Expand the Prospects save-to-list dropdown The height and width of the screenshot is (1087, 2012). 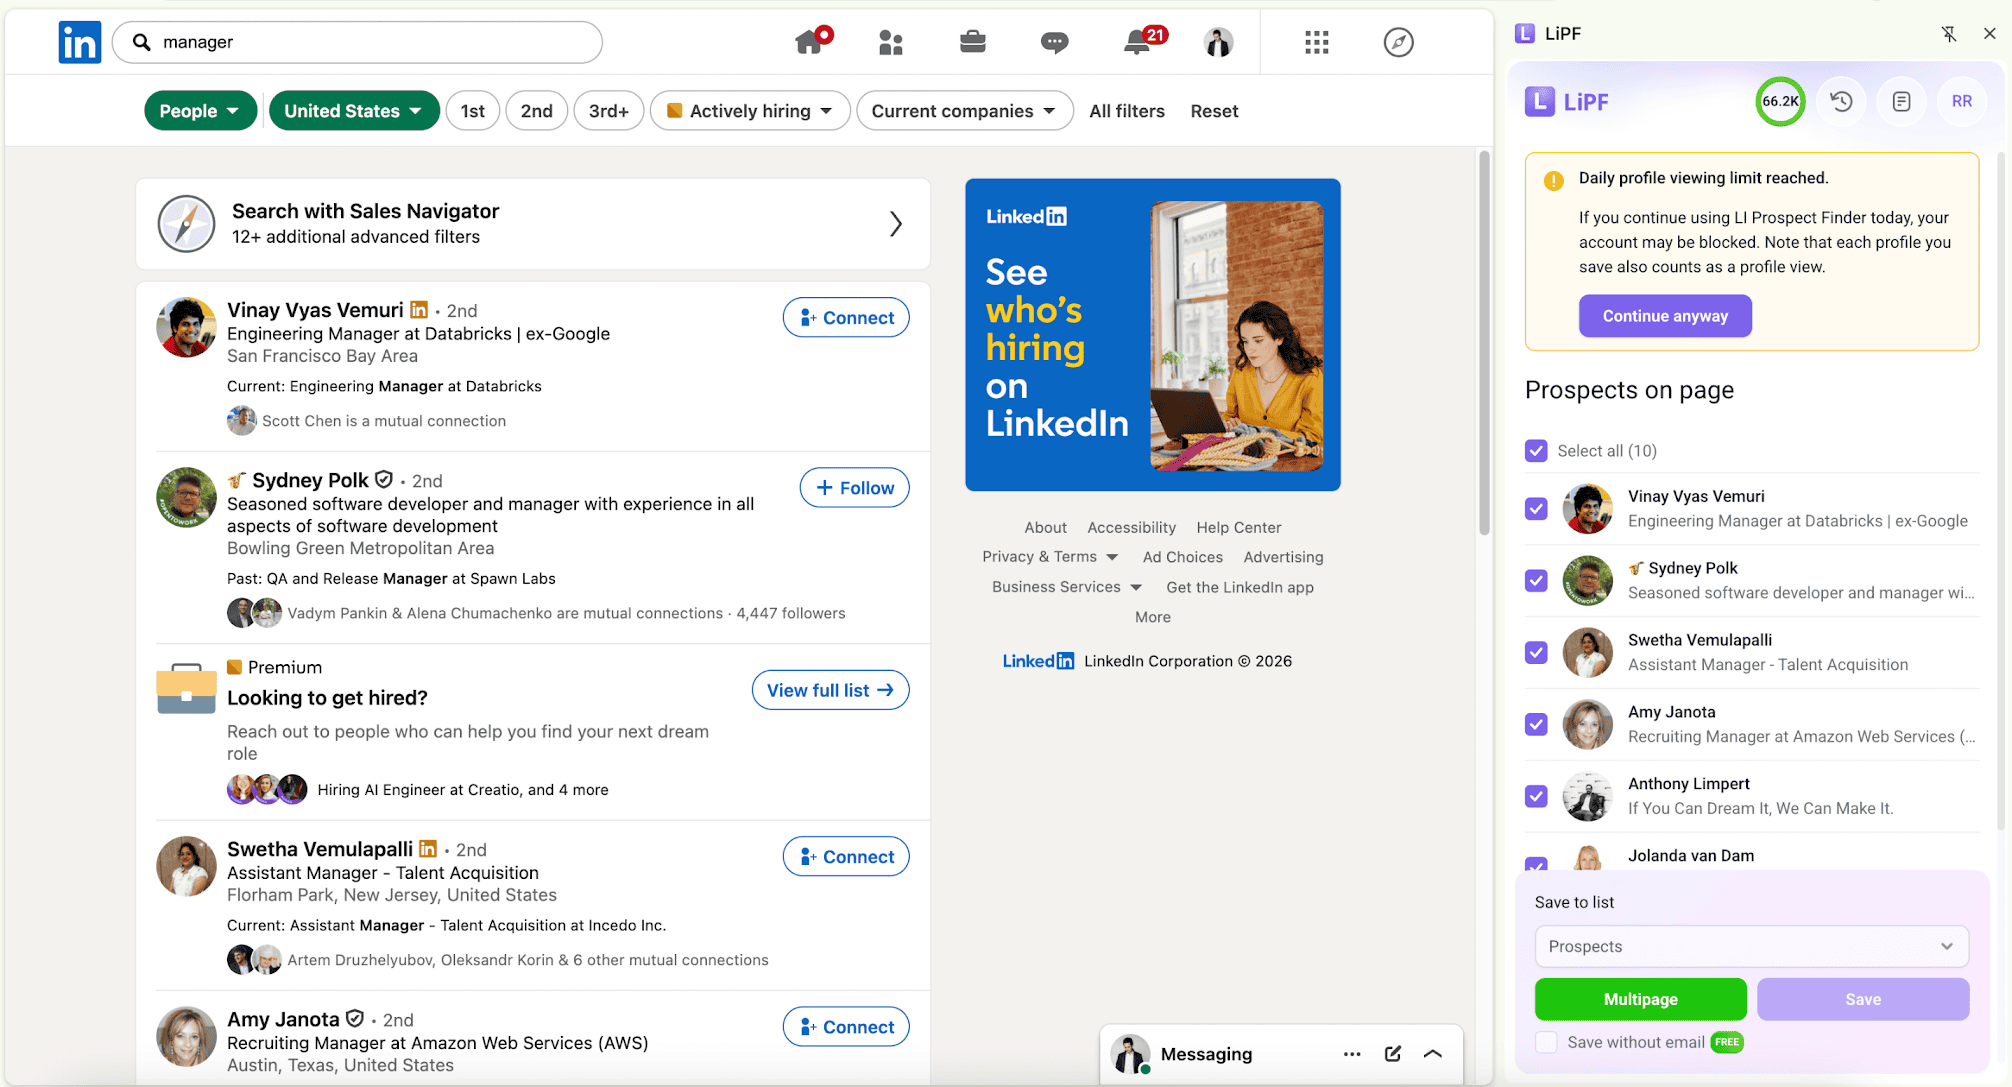(1751, 946)
